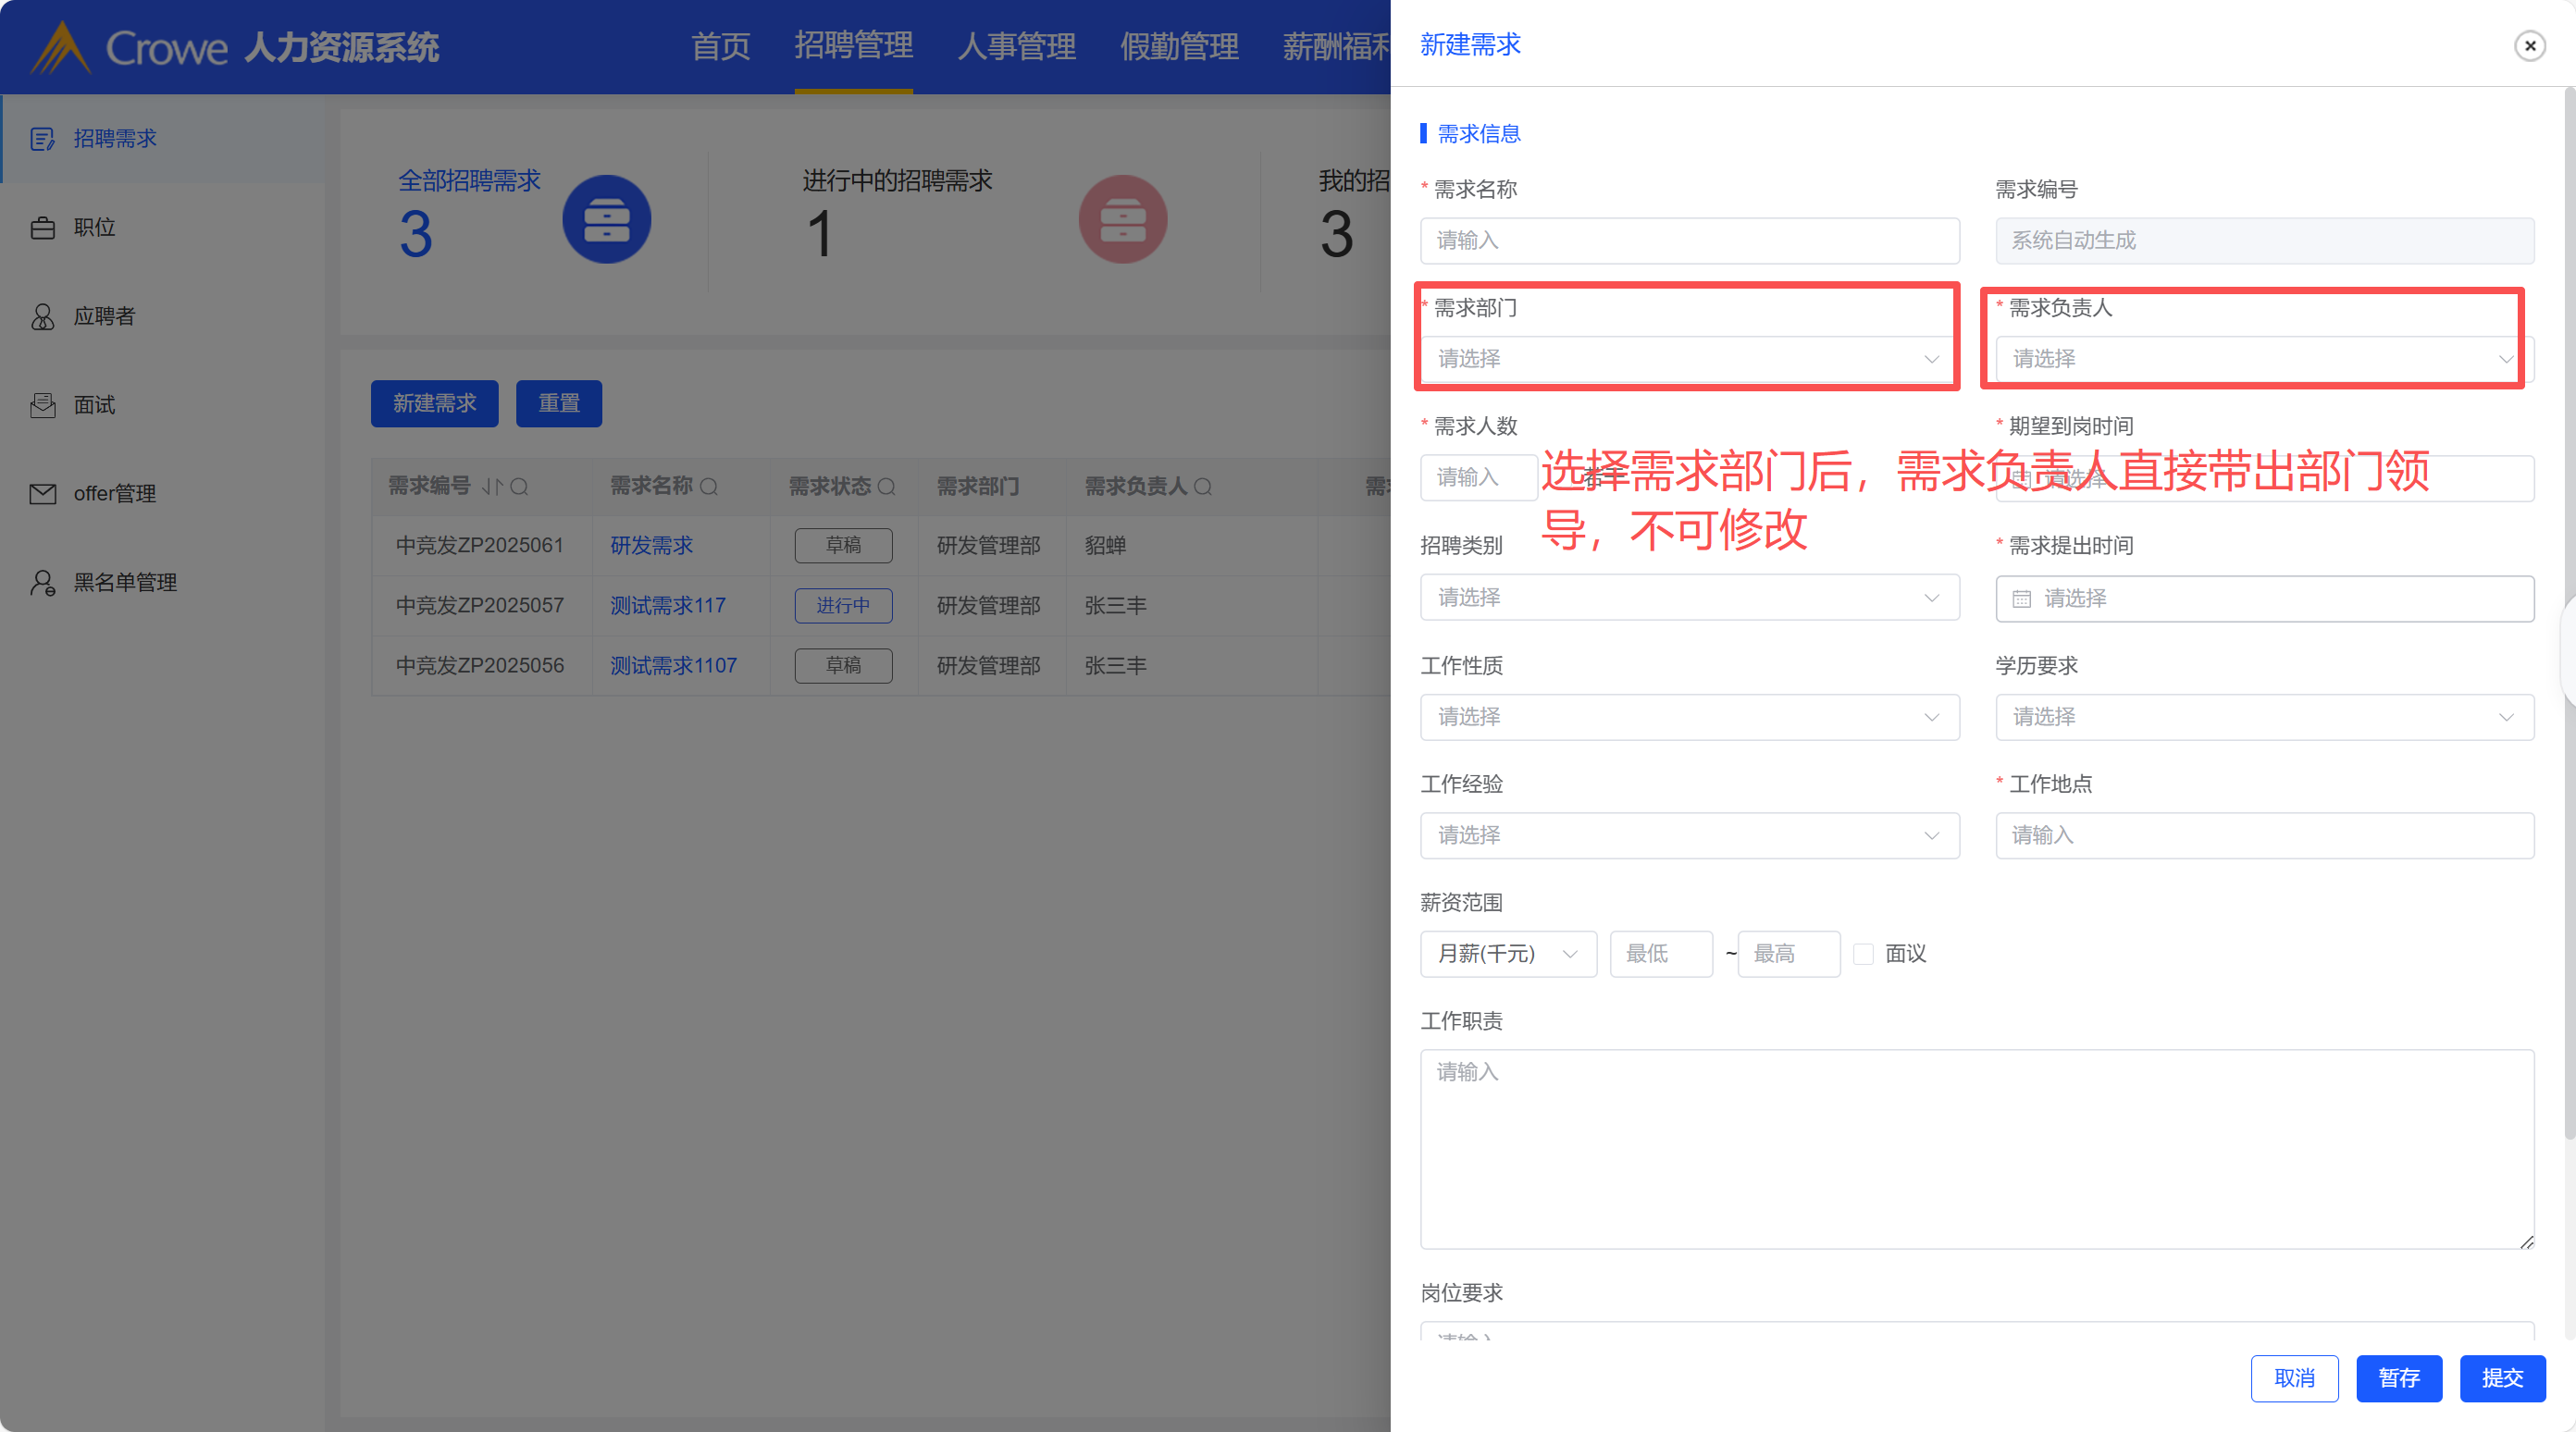Click the 需求名称 input field
The height and width of the screenshot is (1432, 2576).
click(1688, 241)
